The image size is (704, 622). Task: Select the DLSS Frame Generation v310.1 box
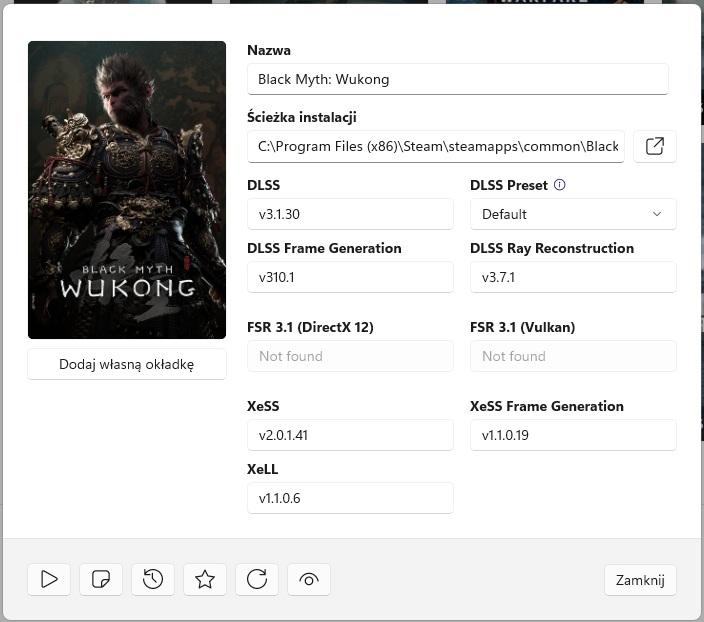tap(350, 277)
